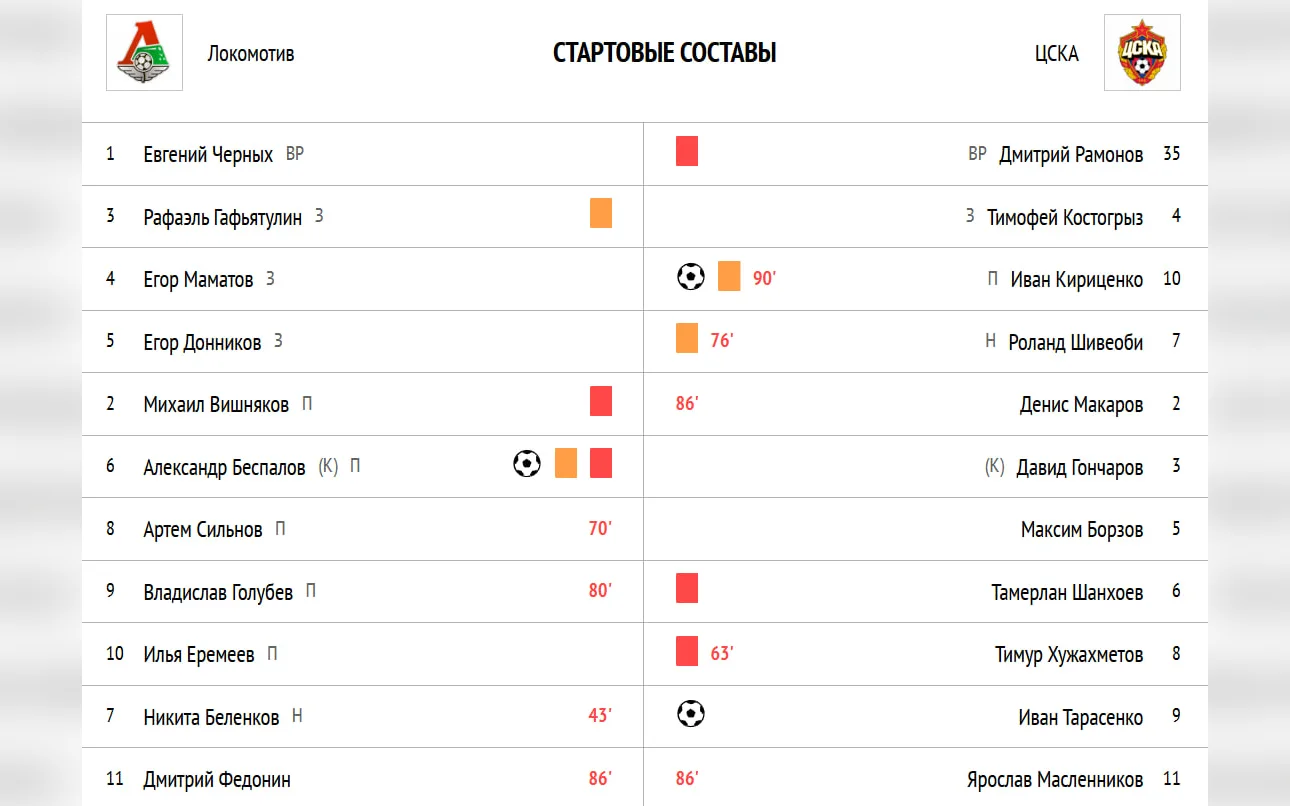The width and height of the screenshot is (1290, 806).
Task: Click red card in Михаил Вишняков row
Action: click(x=601, y=402)
